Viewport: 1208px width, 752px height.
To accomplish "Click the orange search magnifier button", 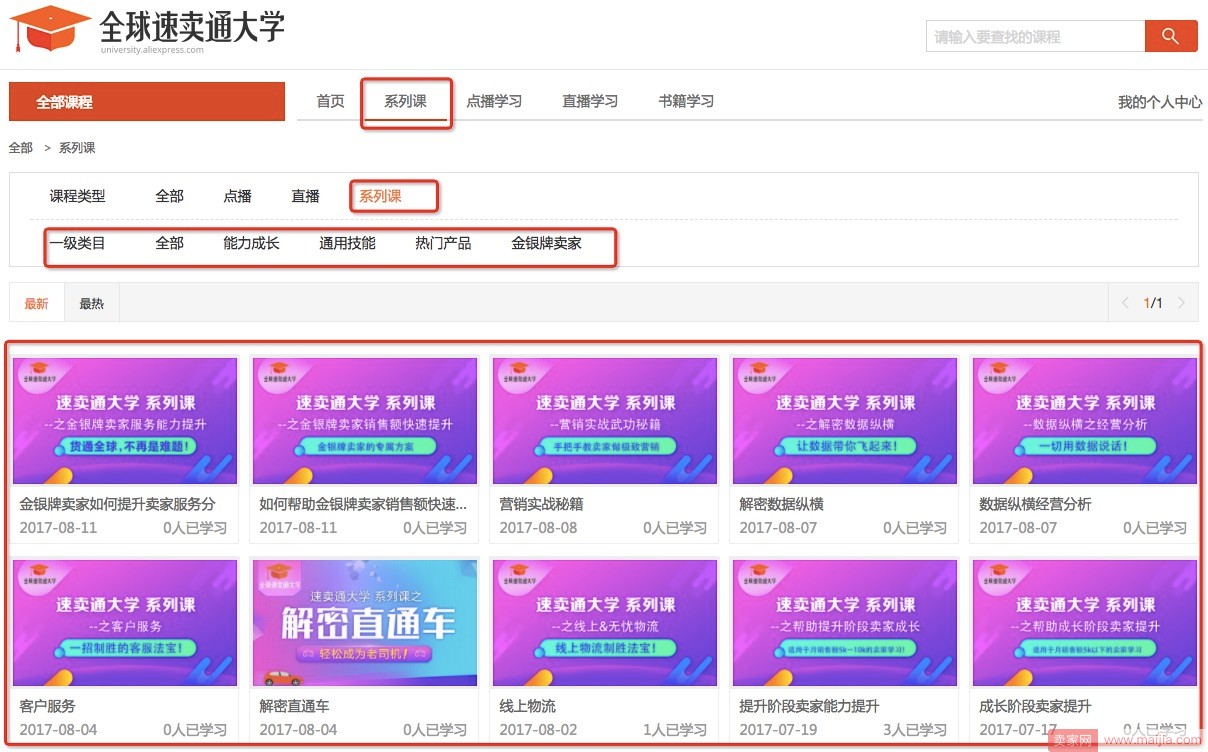I will [x=1170, y=37].
